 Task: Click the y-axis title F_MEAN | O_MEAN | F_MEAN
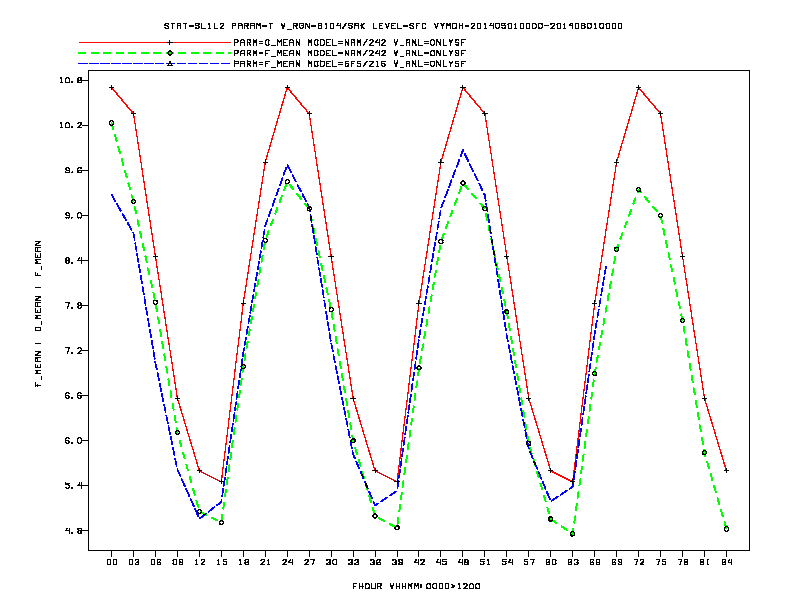click(38, 314)
